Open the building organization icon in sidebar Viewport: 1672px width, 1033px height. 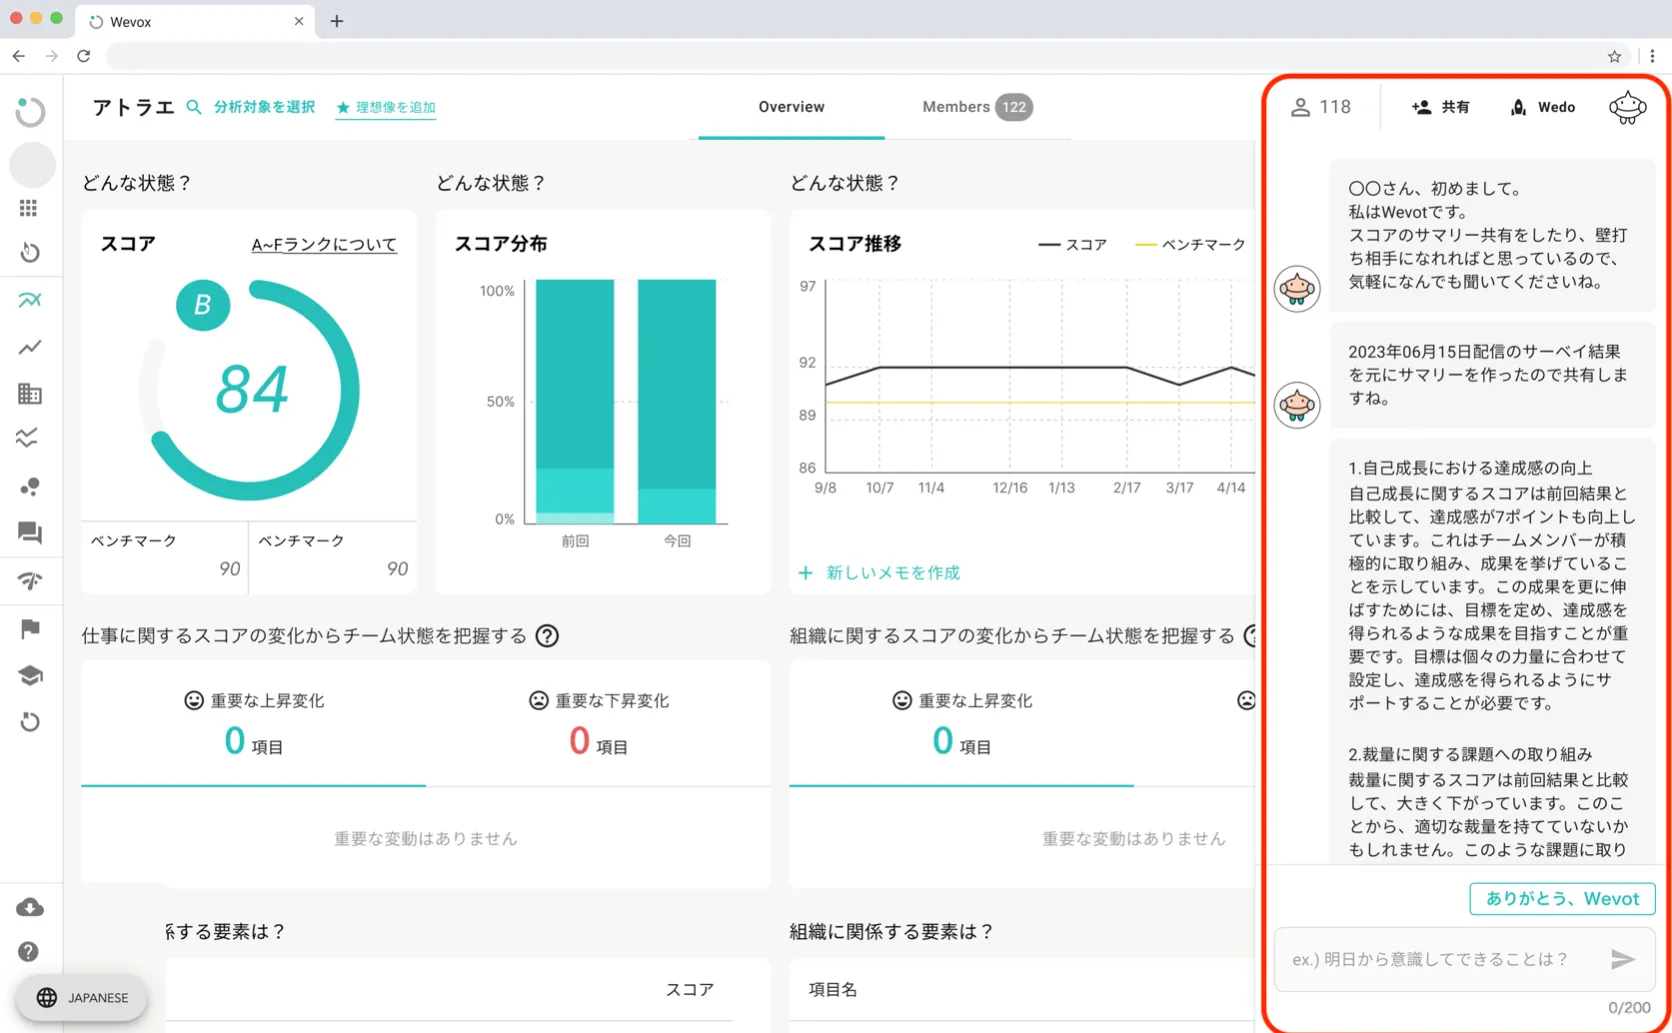pos(30,393)
